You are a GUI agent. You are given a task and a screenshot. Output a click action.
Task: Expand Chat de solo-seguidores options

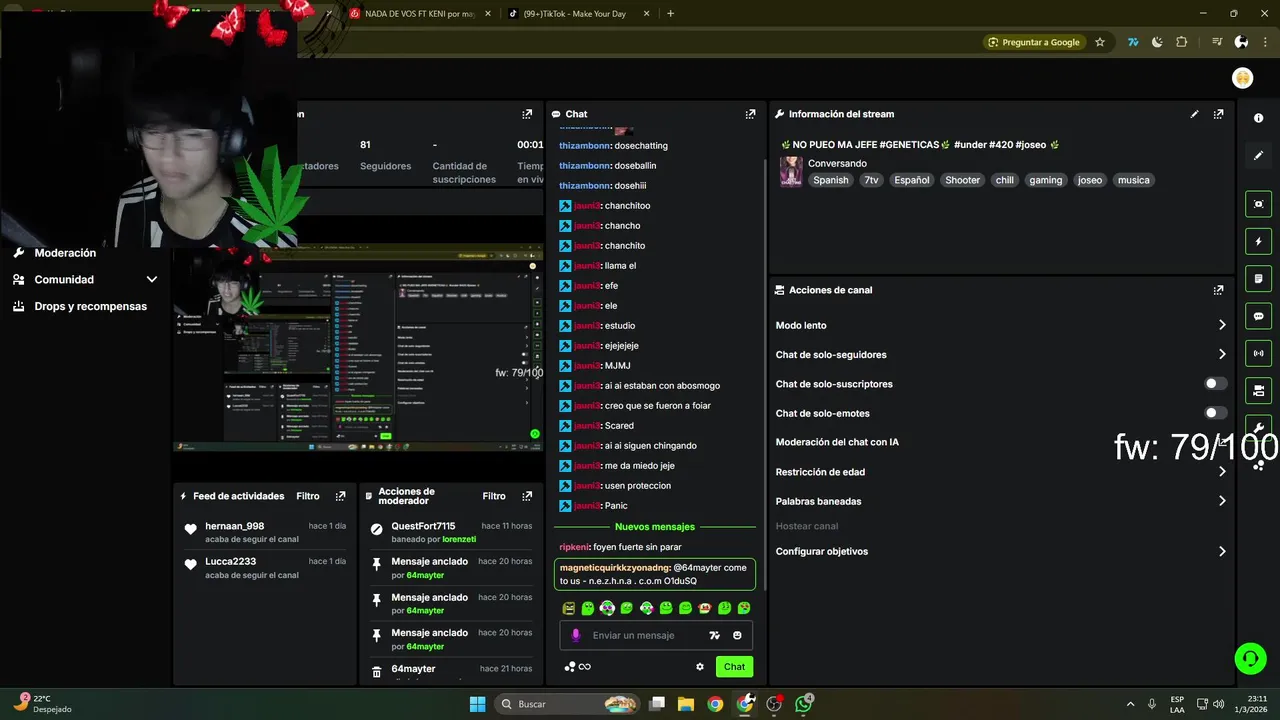pyautogui.click(x=1221, y=354)
